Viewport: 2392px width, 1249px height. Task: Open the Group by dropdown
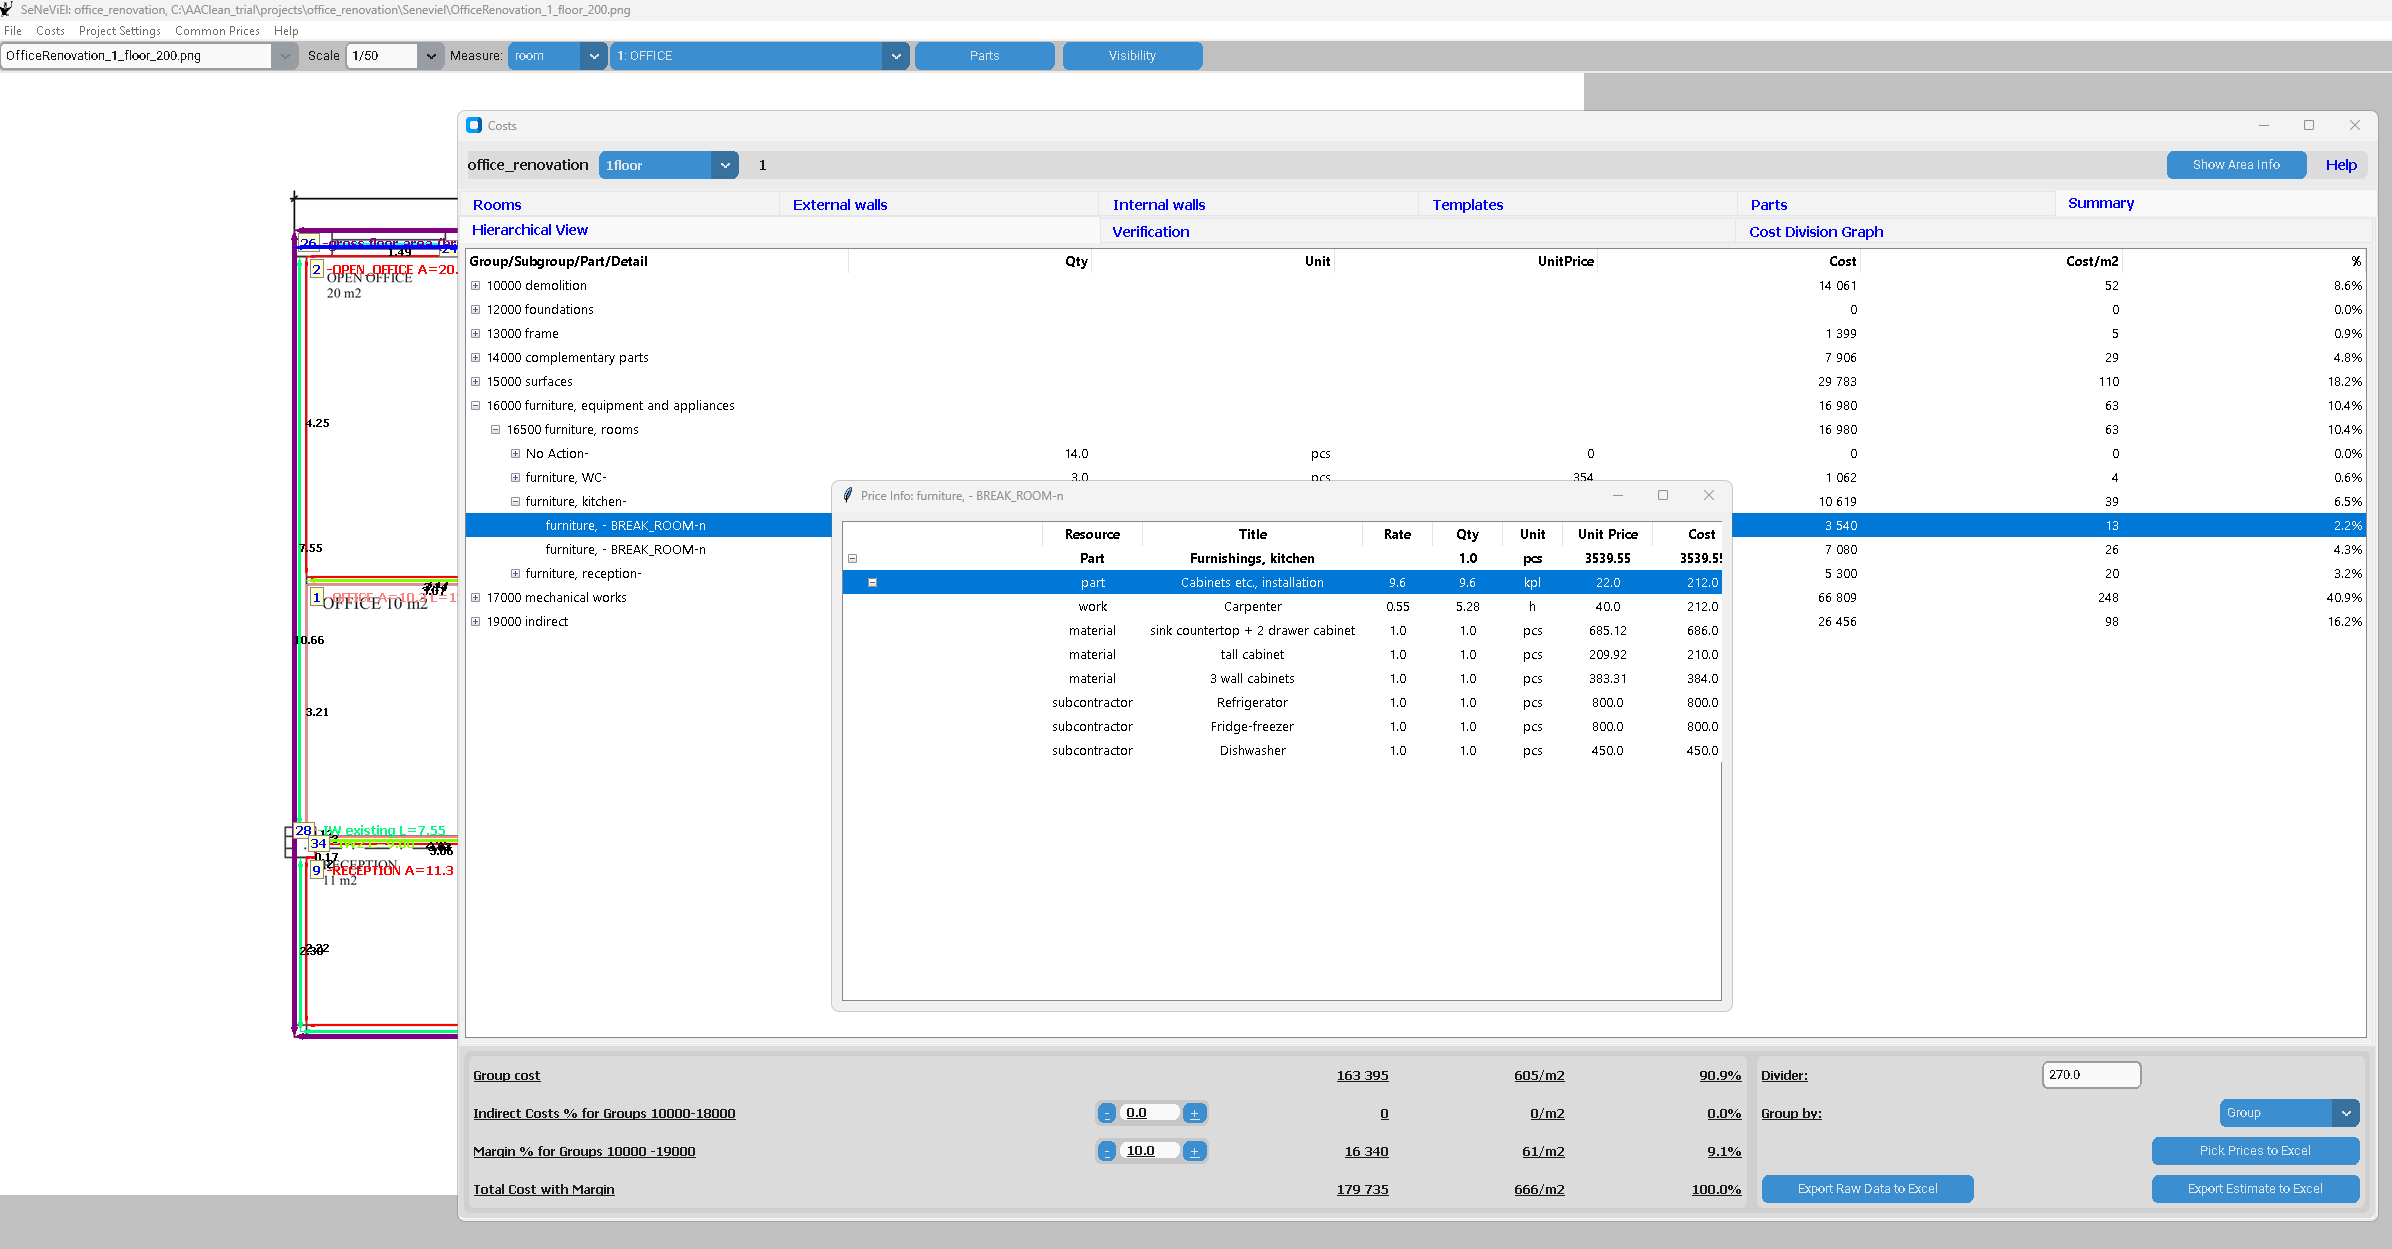coord(2345,1113)
